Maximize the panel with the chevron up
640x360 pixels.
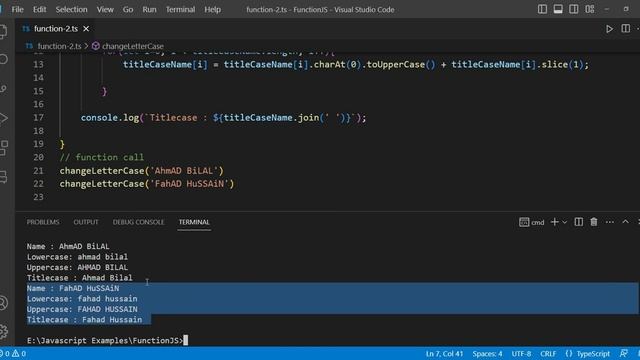pyautogui.click(x=625, y=222)
